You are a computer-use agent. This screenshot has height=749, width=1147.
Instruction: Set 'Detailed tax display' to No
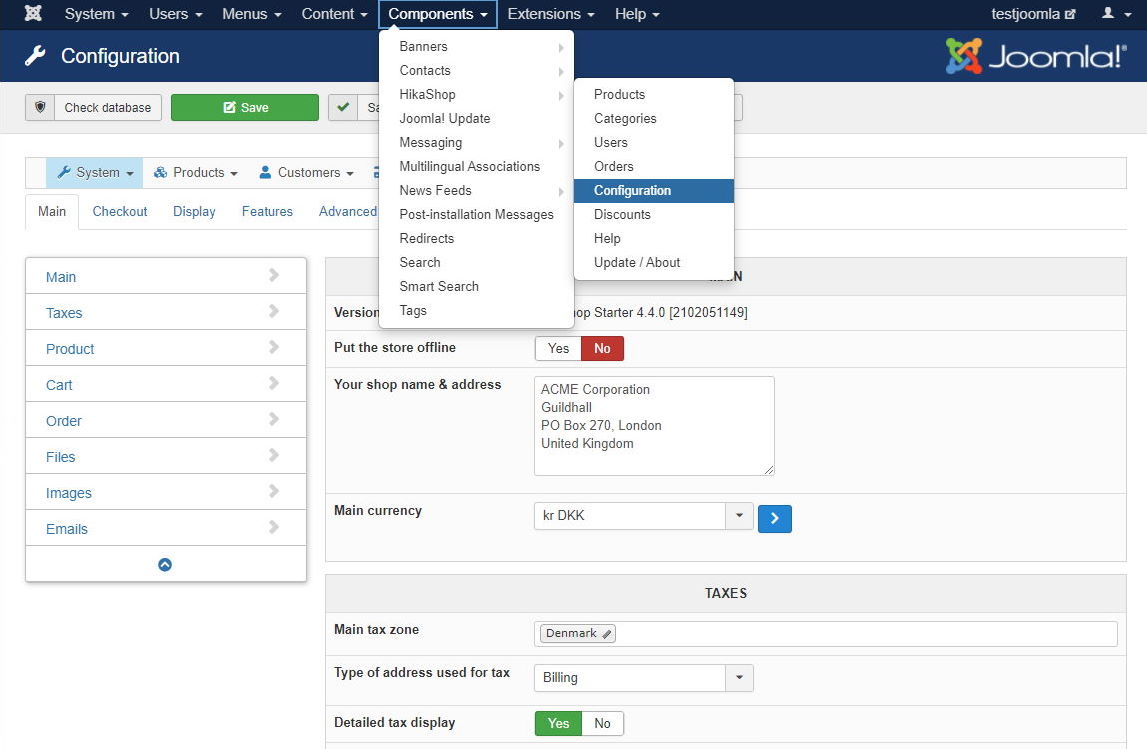[x=602, y=723]
